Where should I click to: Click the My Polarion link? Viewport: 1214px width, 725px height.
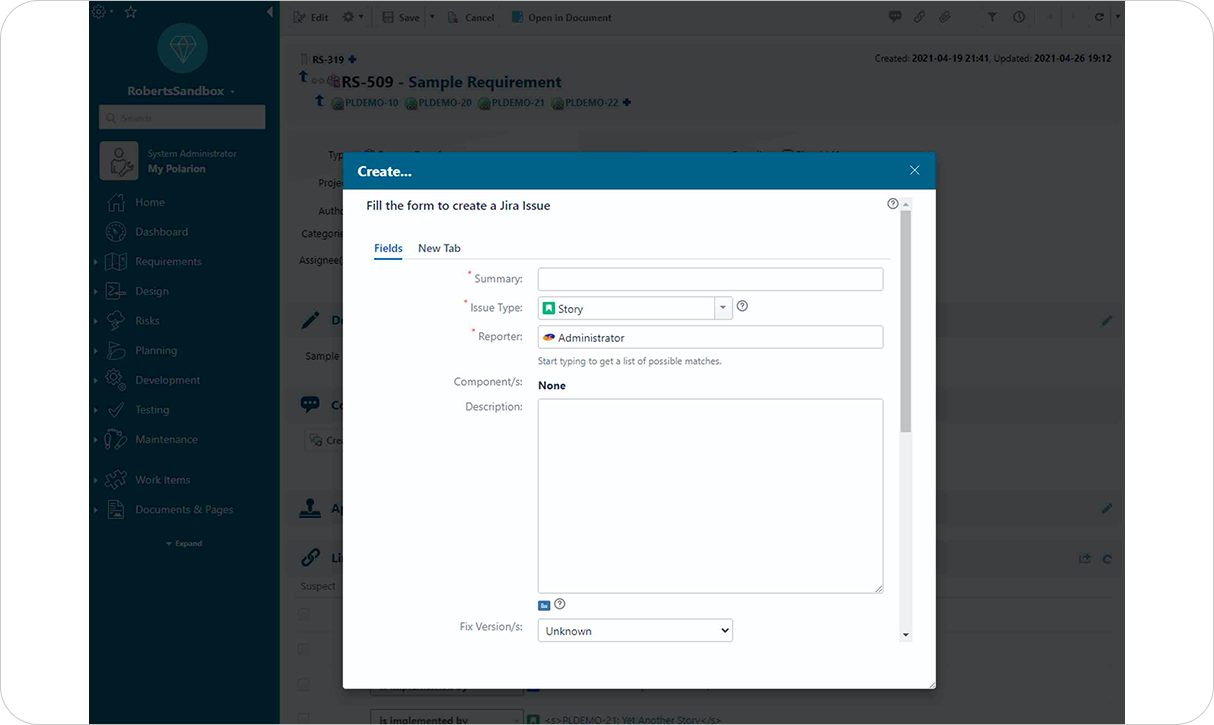177,169
